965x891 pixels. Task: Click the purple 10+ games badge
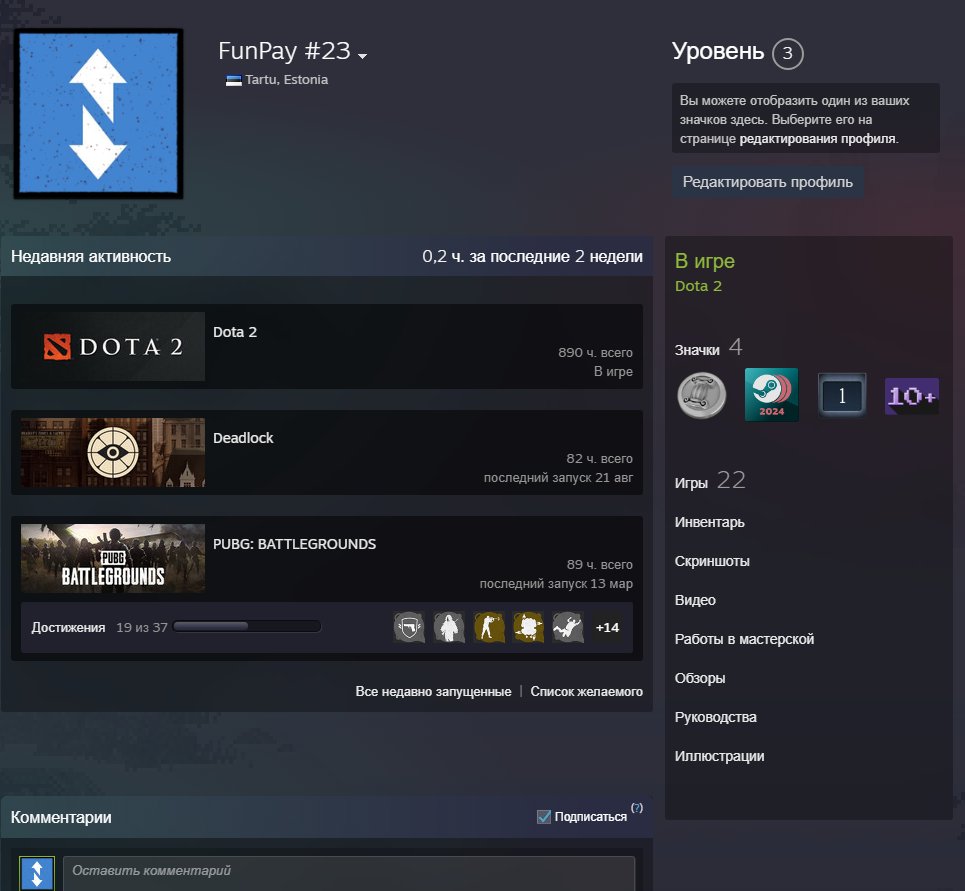[911, 396]
